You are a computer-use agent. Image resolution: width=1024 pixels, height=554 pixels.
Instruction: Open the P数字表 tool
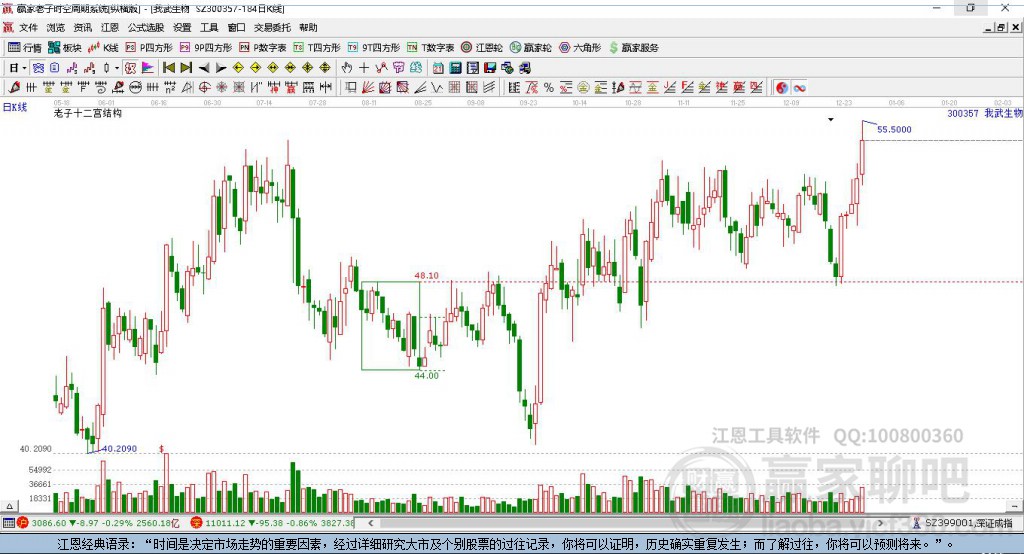point(263,48)
